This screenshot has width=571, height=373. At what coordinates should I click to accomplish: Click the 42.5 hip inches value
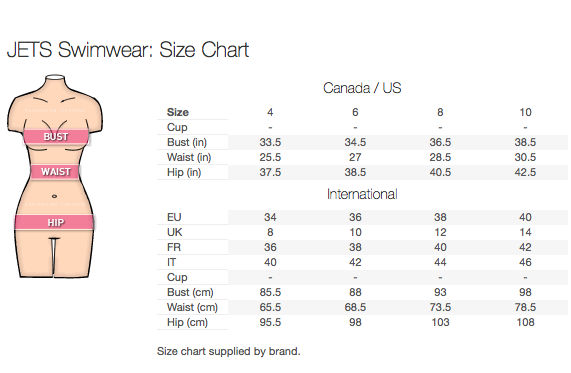tap(525, 172)
